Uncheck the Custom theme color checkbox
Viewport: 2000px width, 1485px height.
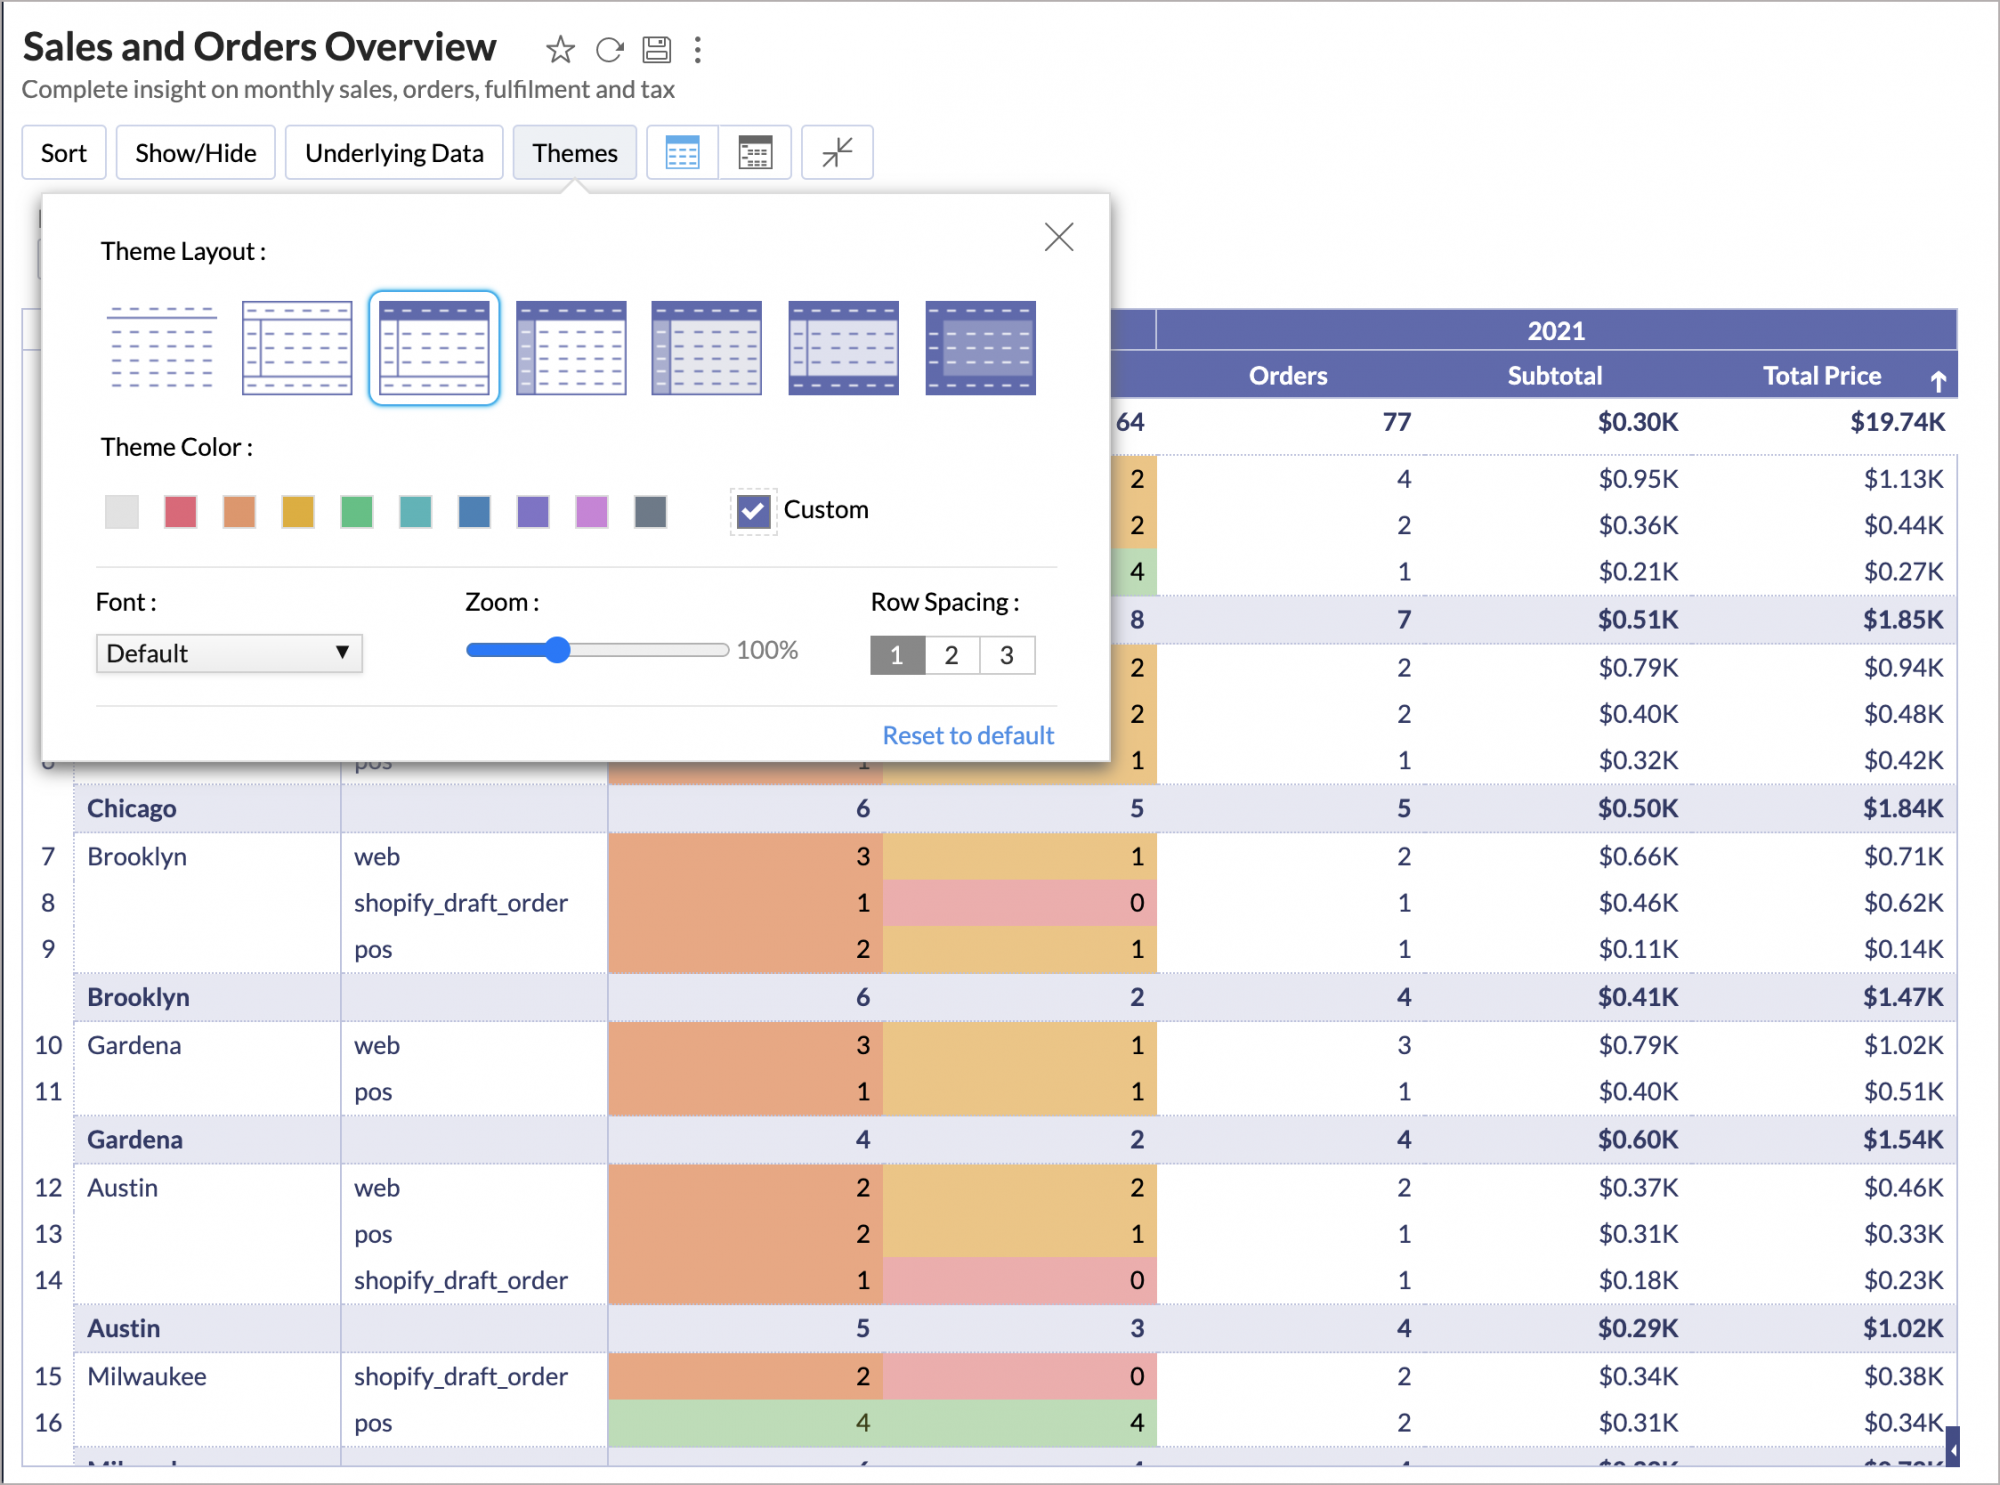(x=753, y=511)
